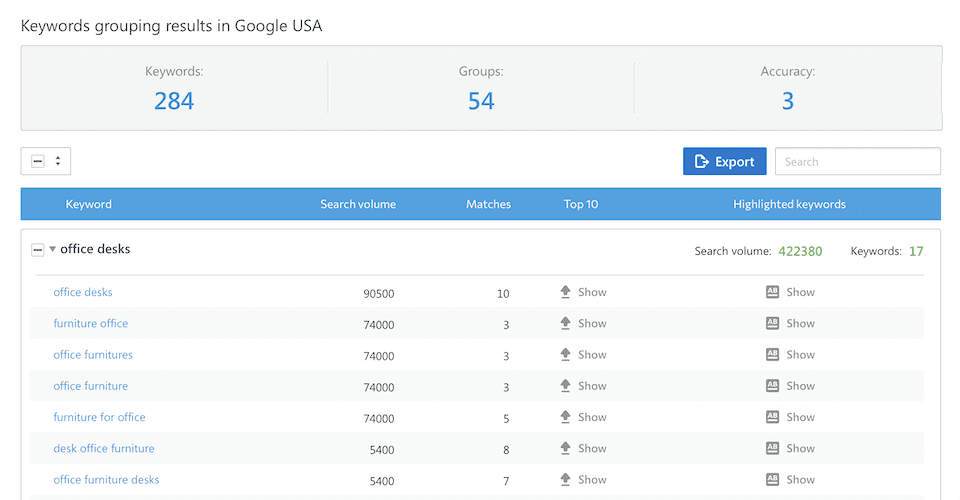960x500 pixels.
Task: Sort by Matches column header
Action: click(x=488, y=204)
